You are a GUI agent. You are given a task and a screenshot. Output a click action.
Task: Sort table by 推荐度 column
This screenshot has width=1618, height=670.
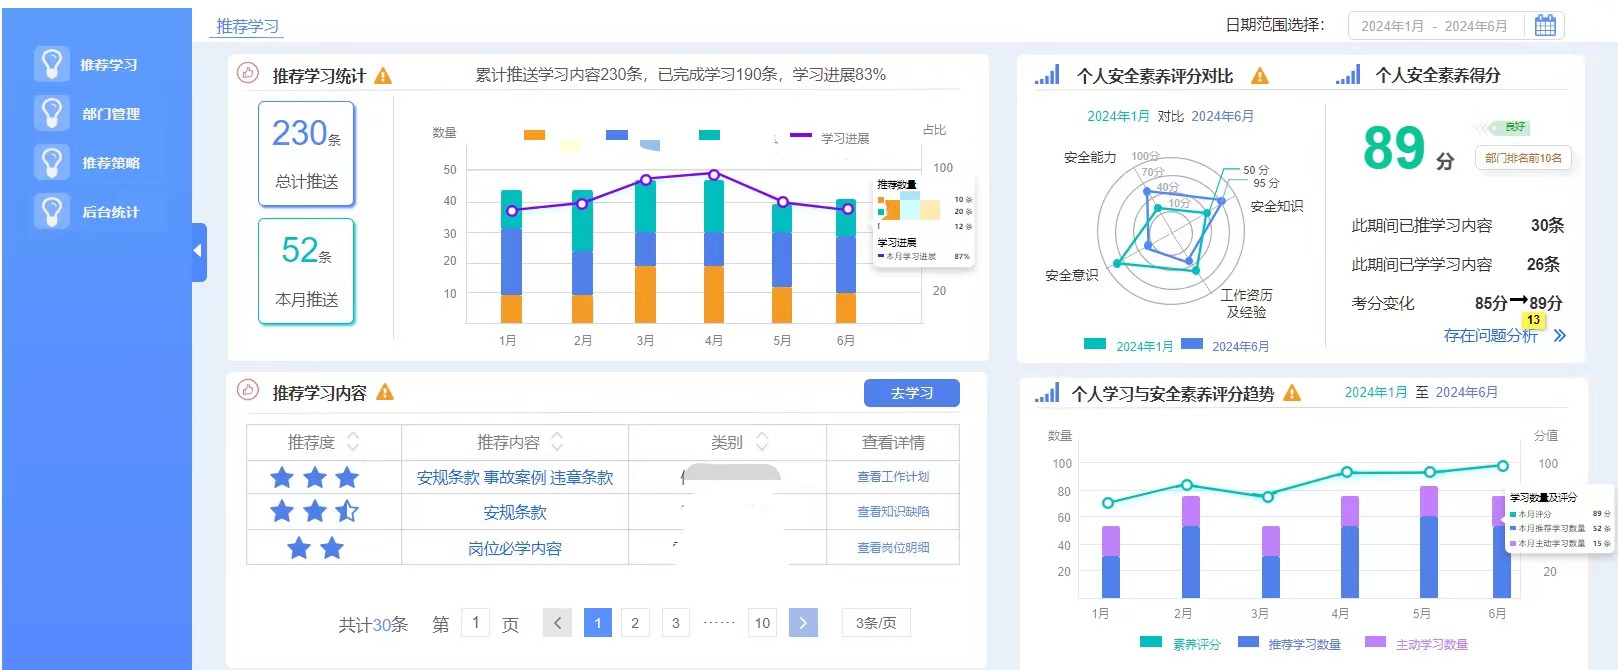coord(352,442)
